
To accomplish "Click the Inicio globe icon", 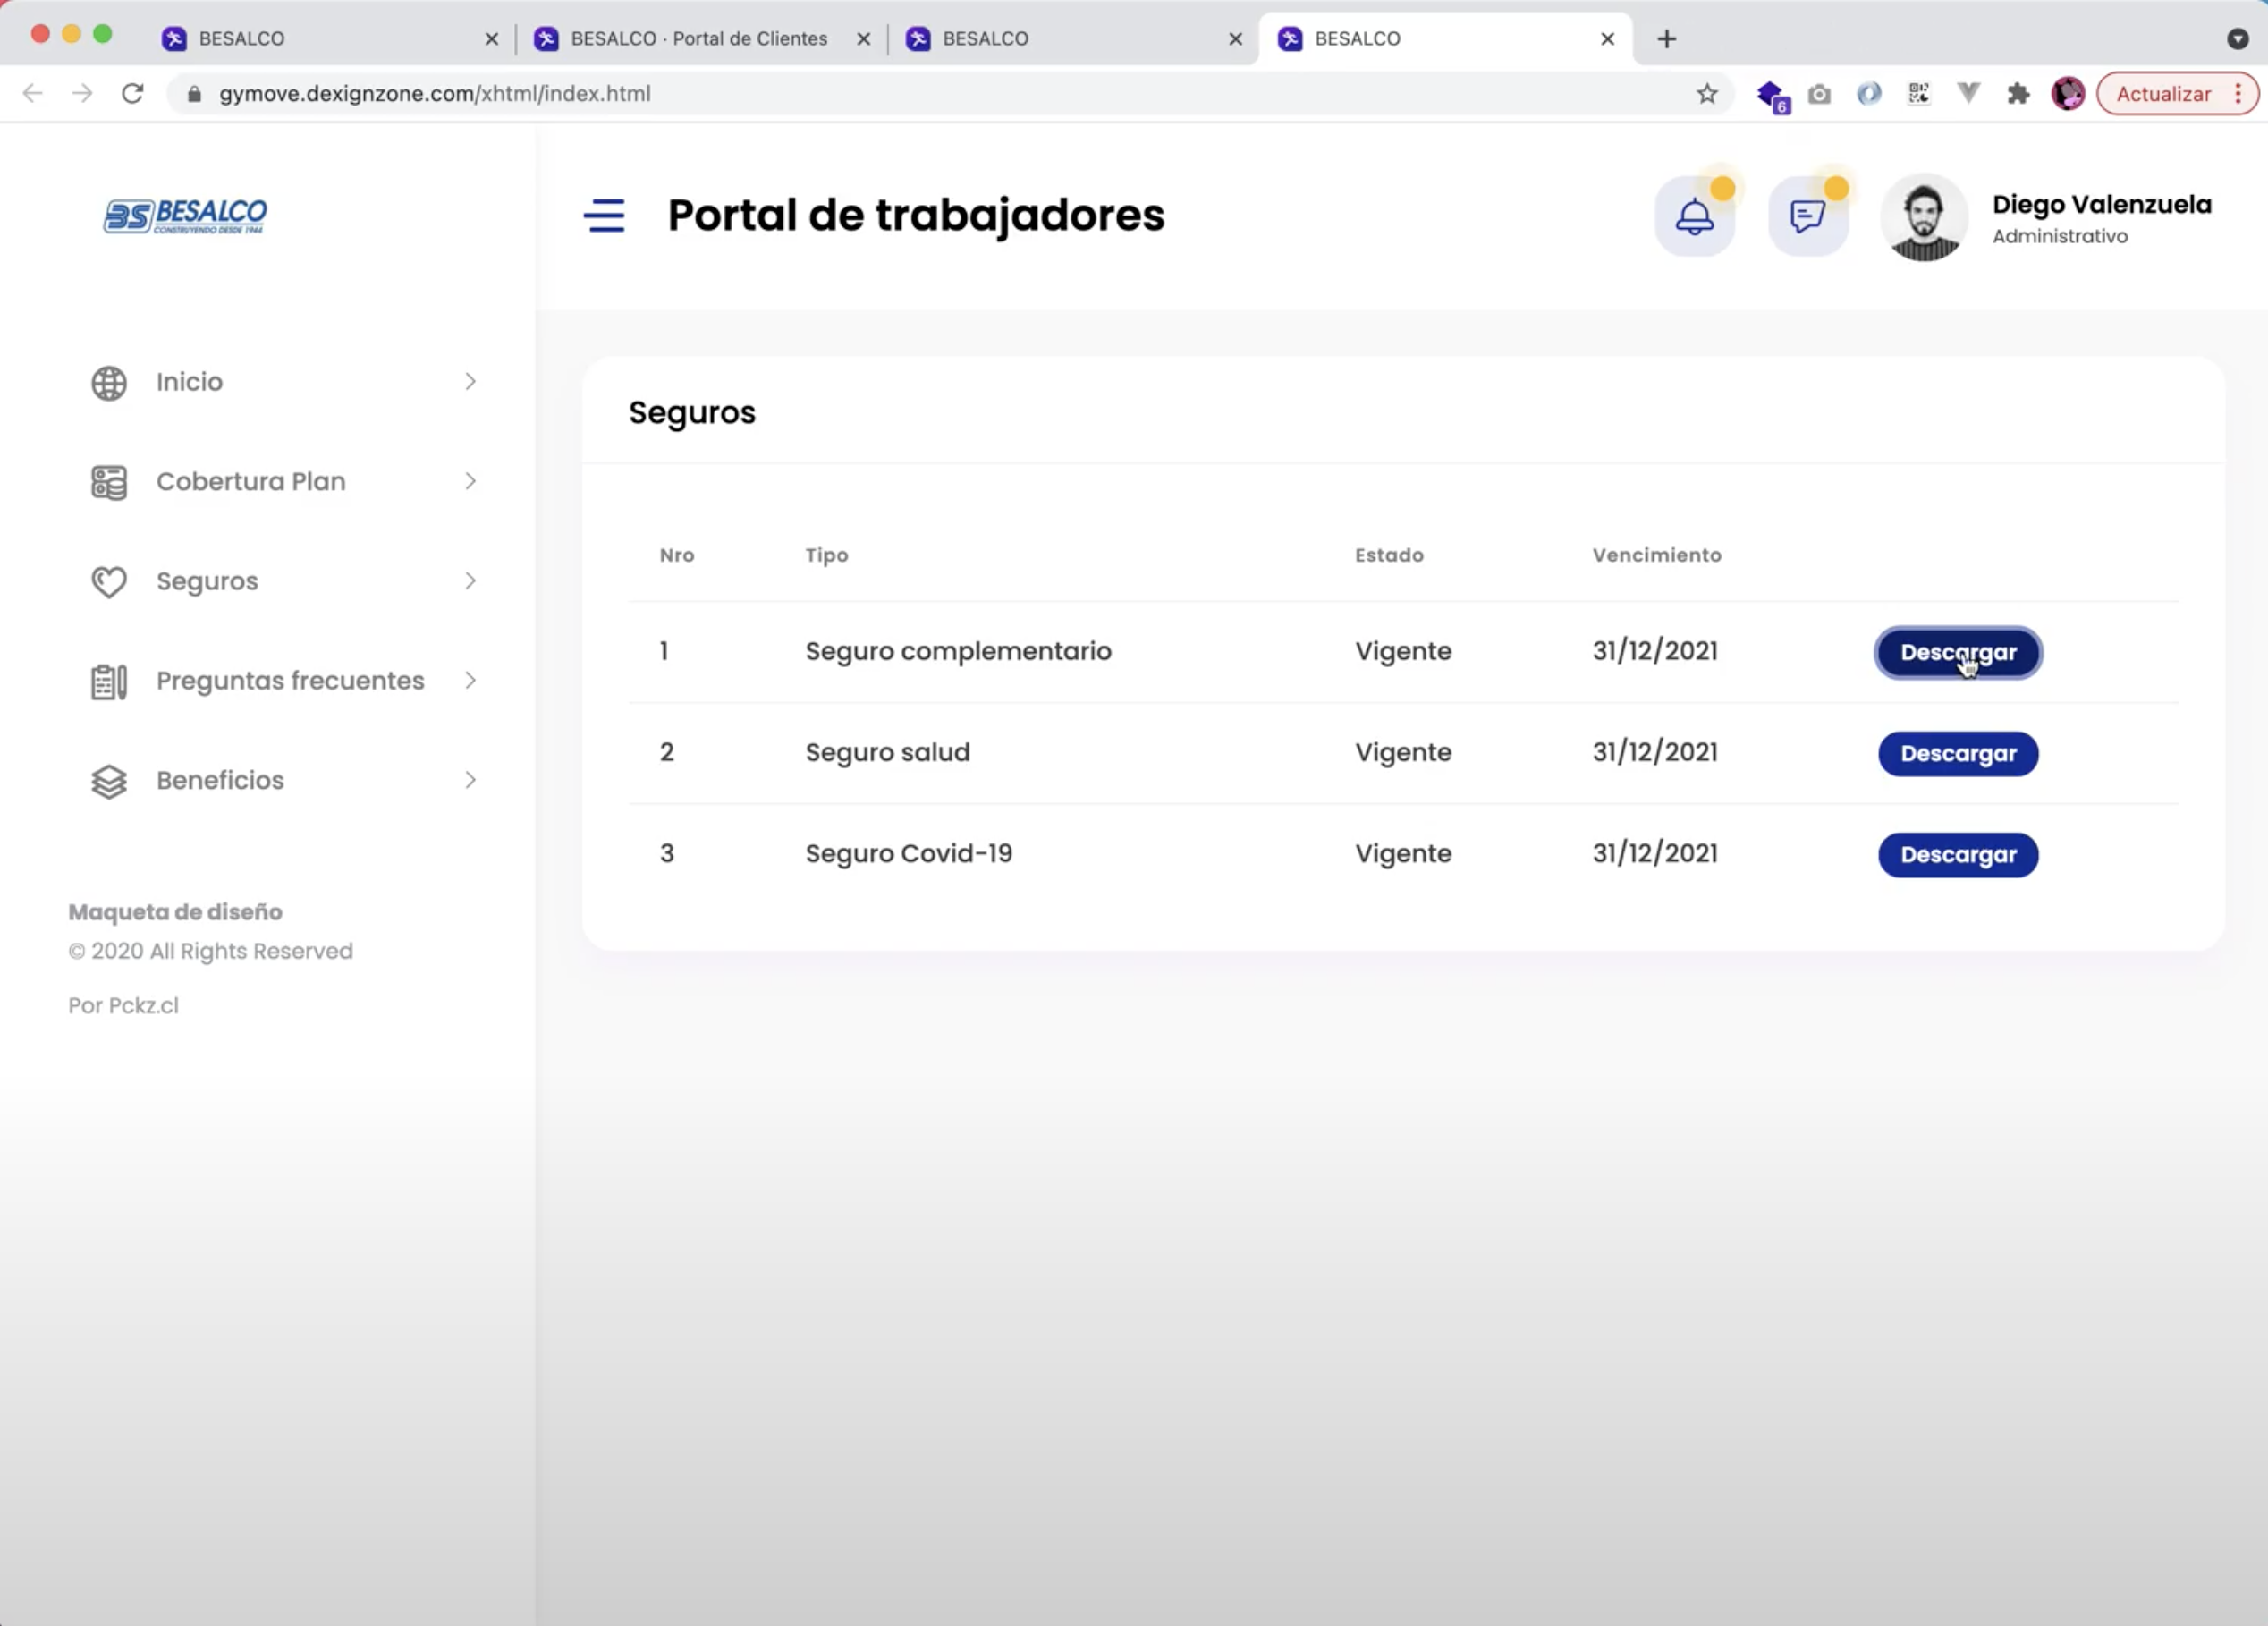I will pyautogui.click(x=109, y=383).
